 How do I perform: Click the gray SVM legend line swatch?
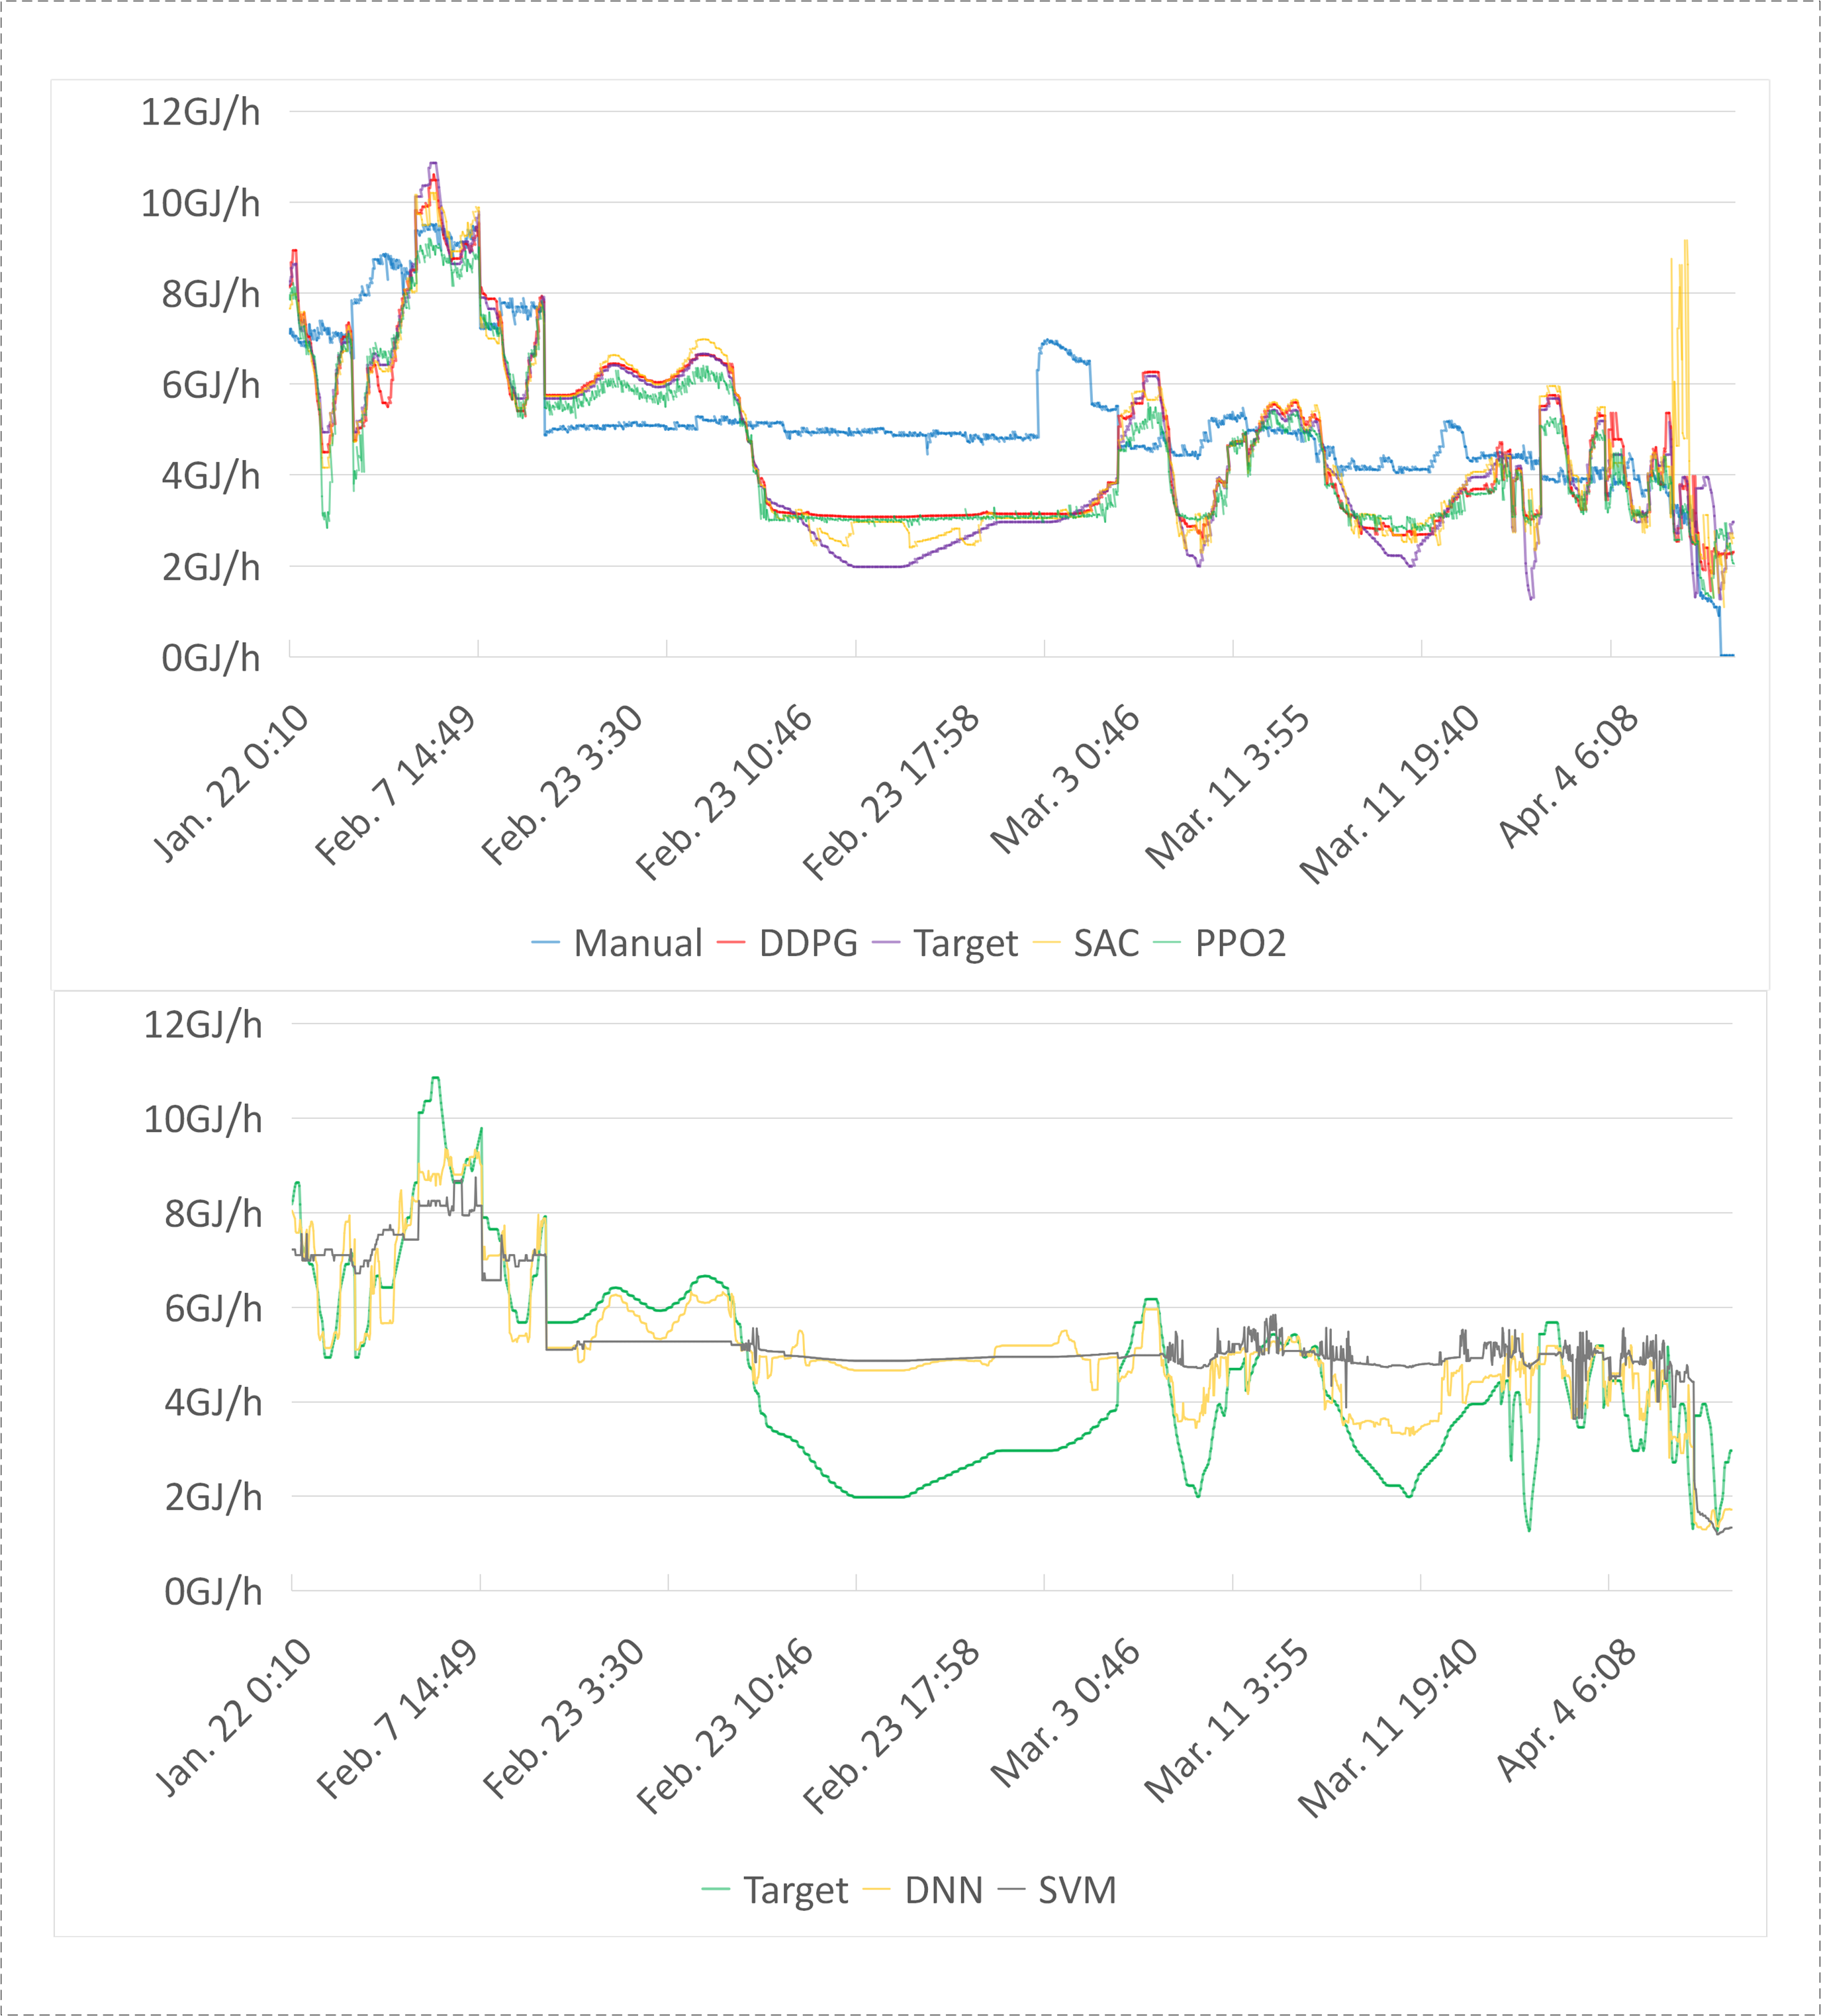click(1012, 1889)
